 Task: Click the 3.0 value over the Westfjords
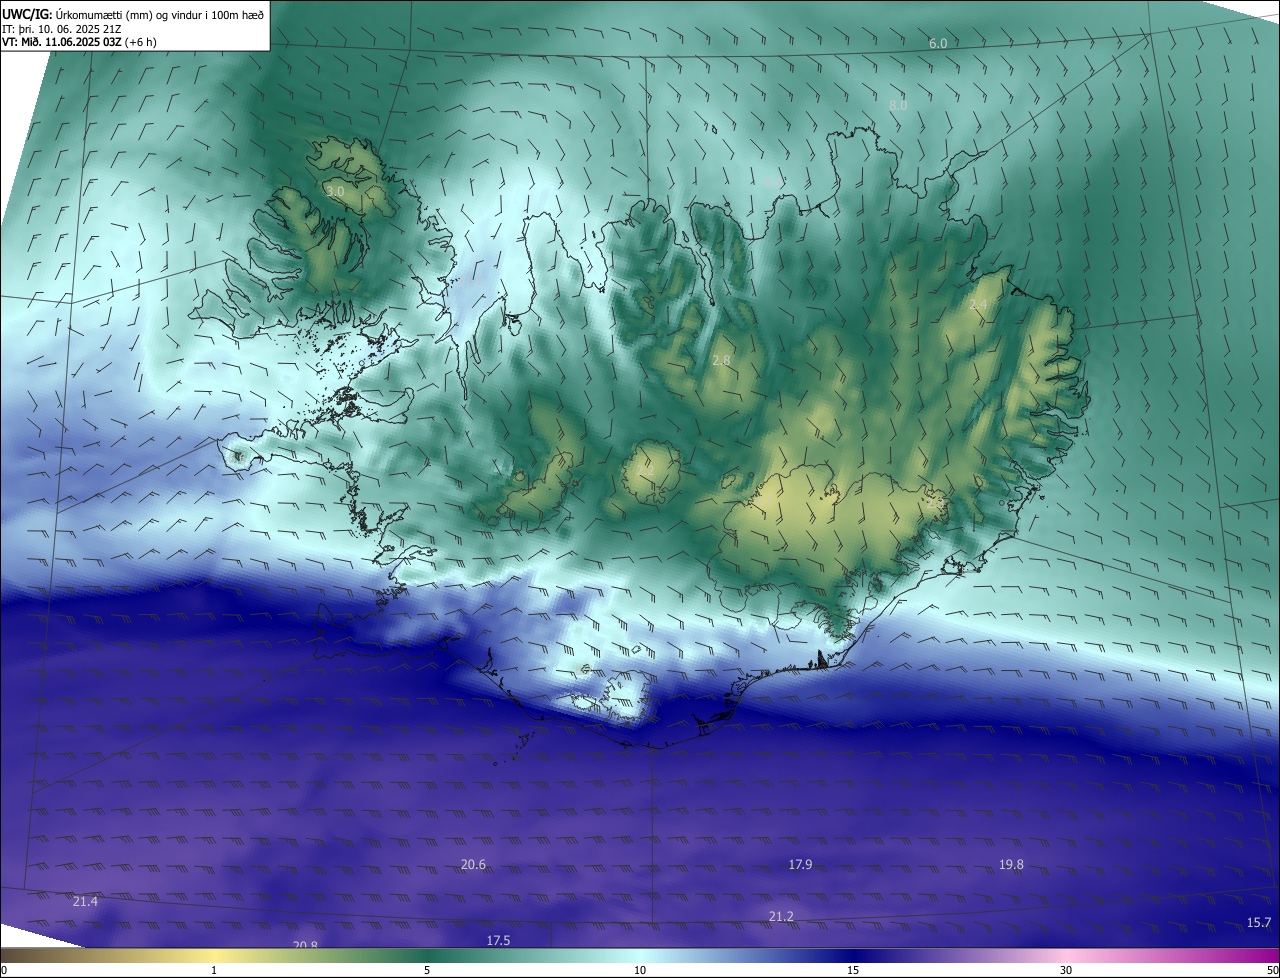point(335,191)
